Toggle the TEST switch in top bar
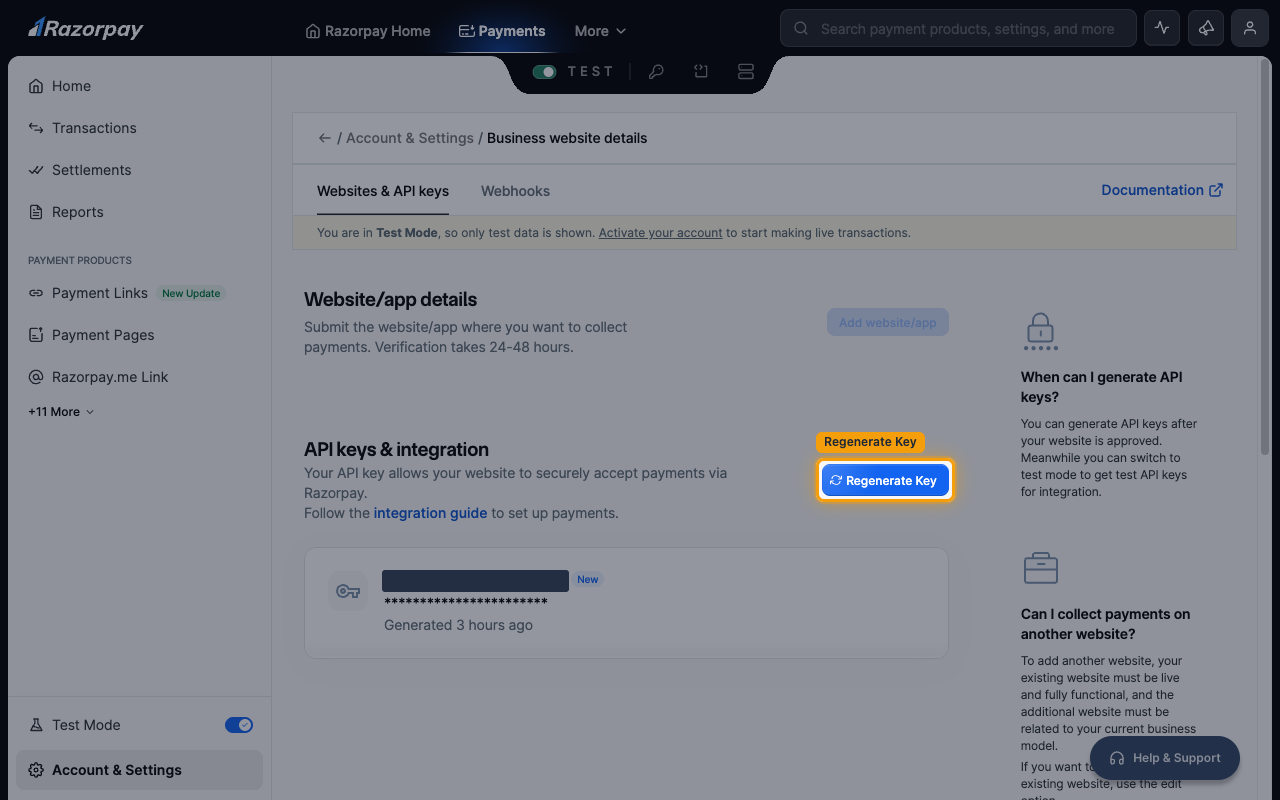The width and height of the screenshot is (1280, 800). click(x=544, y=72)
